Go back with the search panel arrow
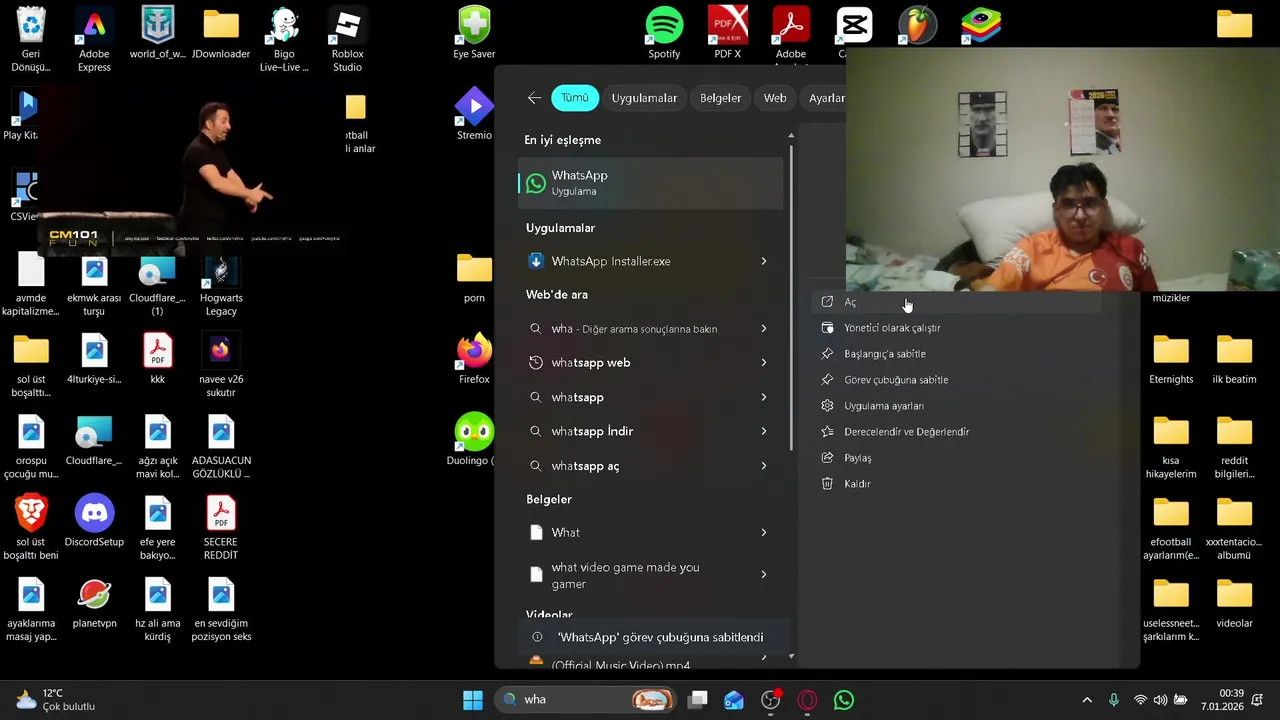 [x=534, y=98]
